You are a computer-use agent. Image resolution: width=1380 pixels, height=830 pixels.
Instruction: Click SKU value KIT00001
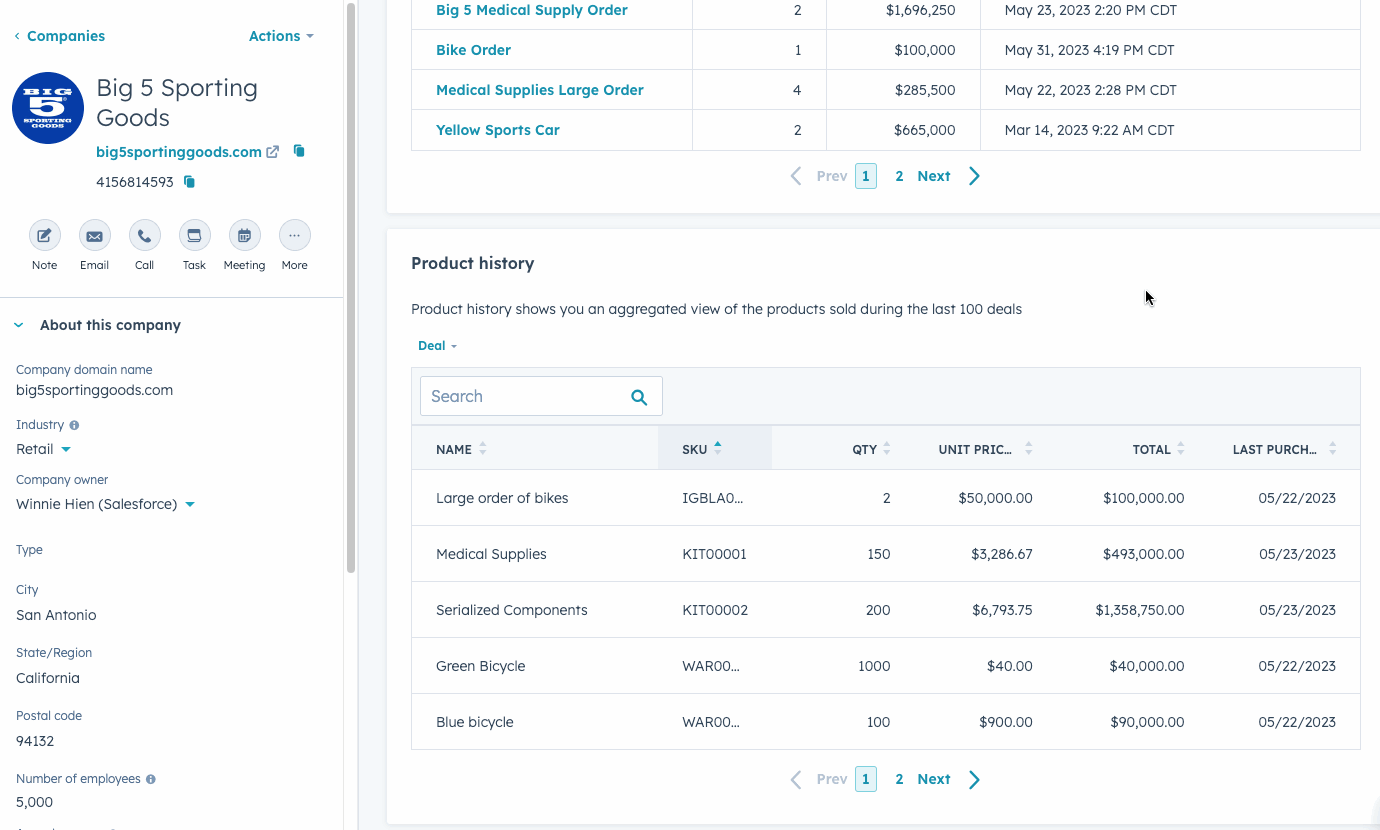pyautogui.click(x=714, y=554)
